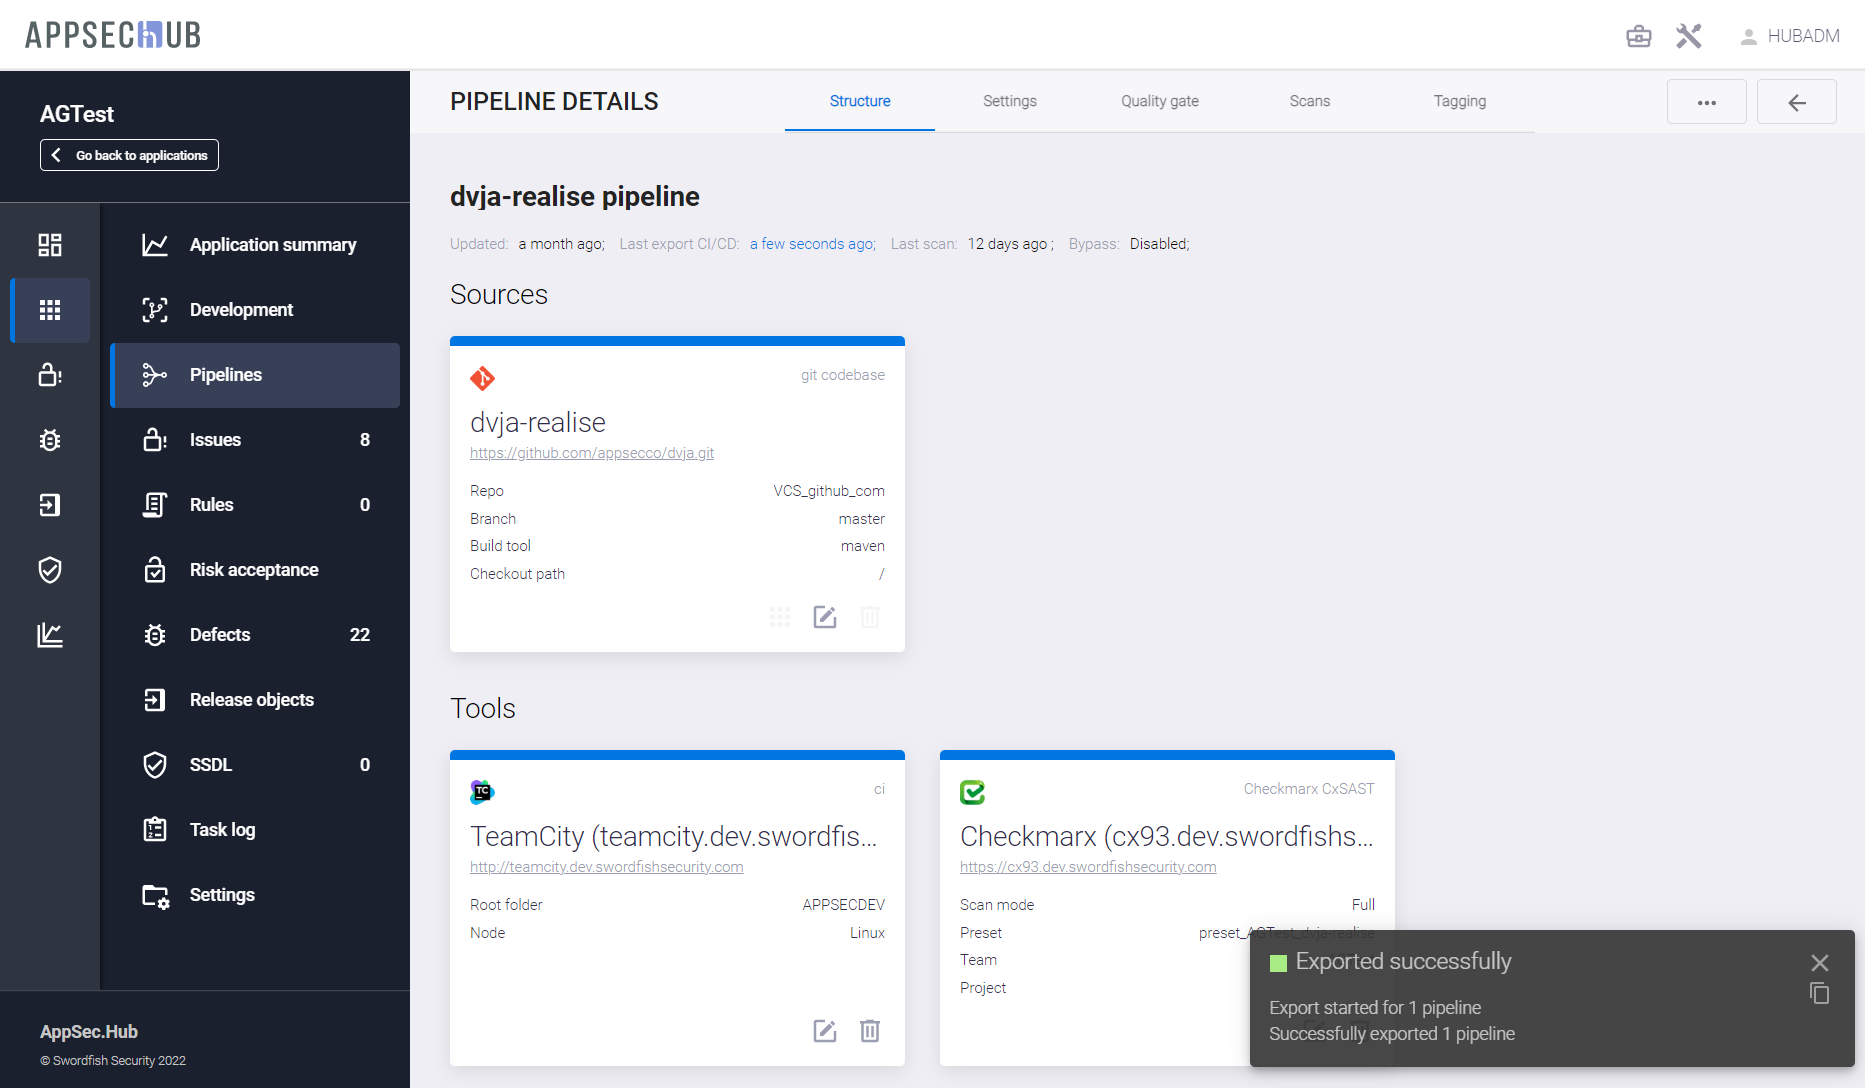Click the shield icon in left rail
Screen dimensions: 1865x1088
click(x=50, y=570)
